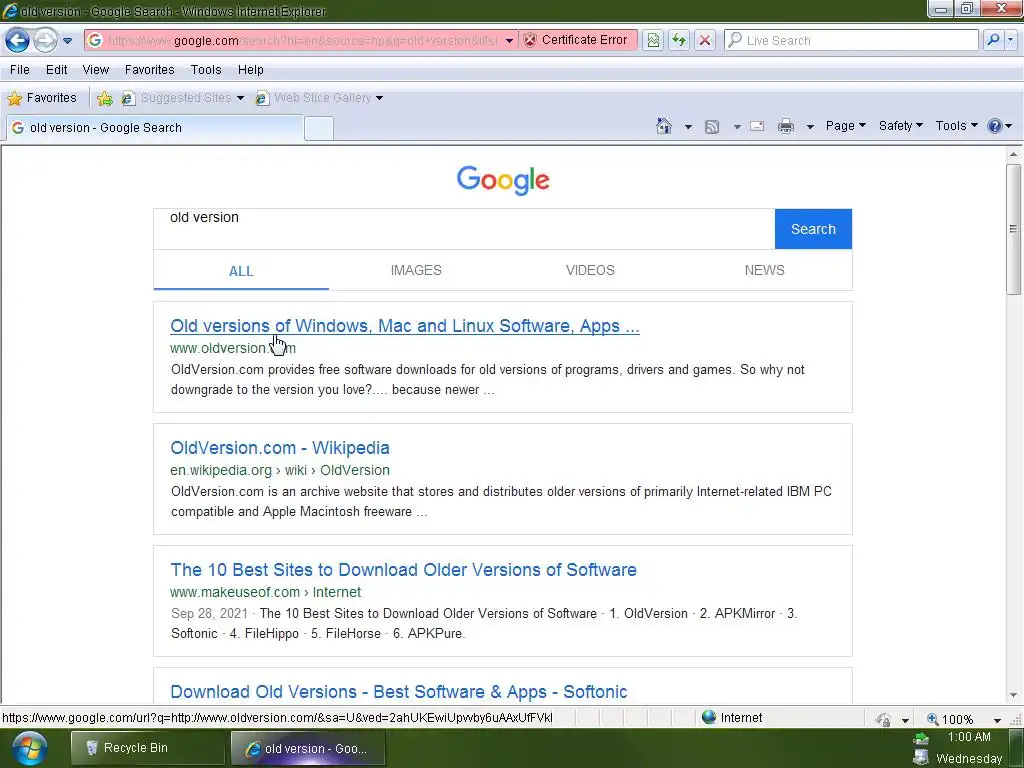Select the 'old version - Goo...' taskbar button
The width and height of the screenshot is (1024, 768).
(308, 748)
